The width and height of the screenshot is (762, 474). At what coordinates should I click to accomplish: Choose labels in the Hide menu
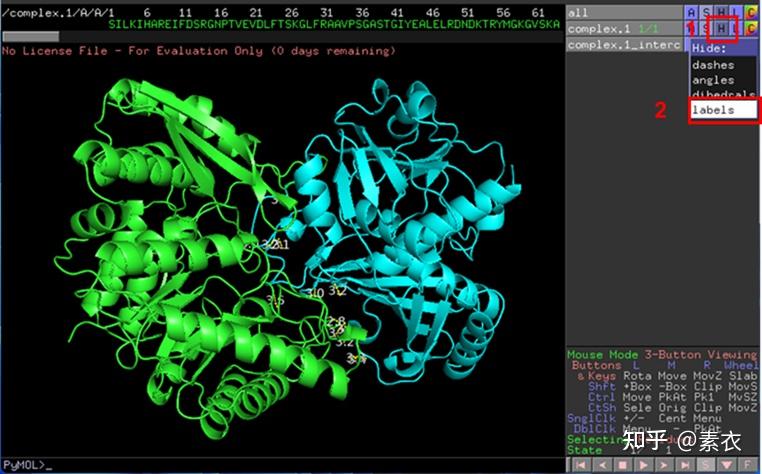(x=724, y=110)
